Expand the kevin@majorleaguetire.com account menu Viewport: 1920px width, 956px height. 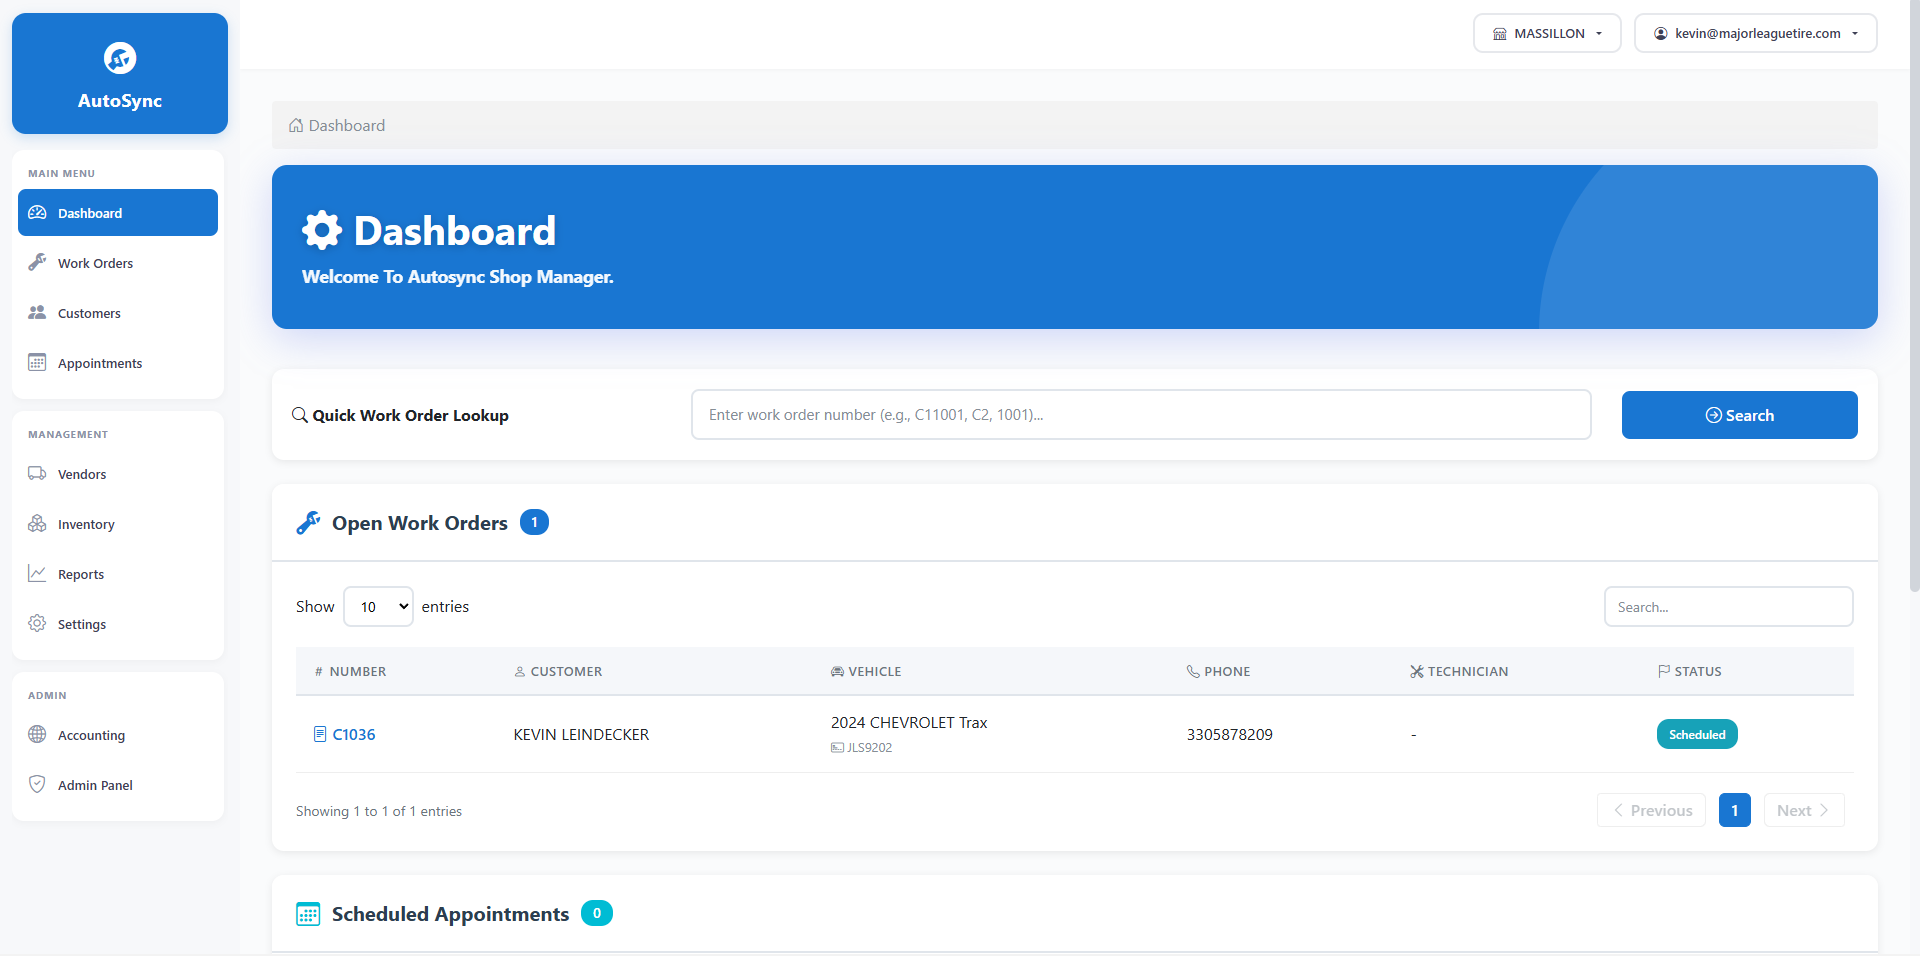tap(1755, 33)
